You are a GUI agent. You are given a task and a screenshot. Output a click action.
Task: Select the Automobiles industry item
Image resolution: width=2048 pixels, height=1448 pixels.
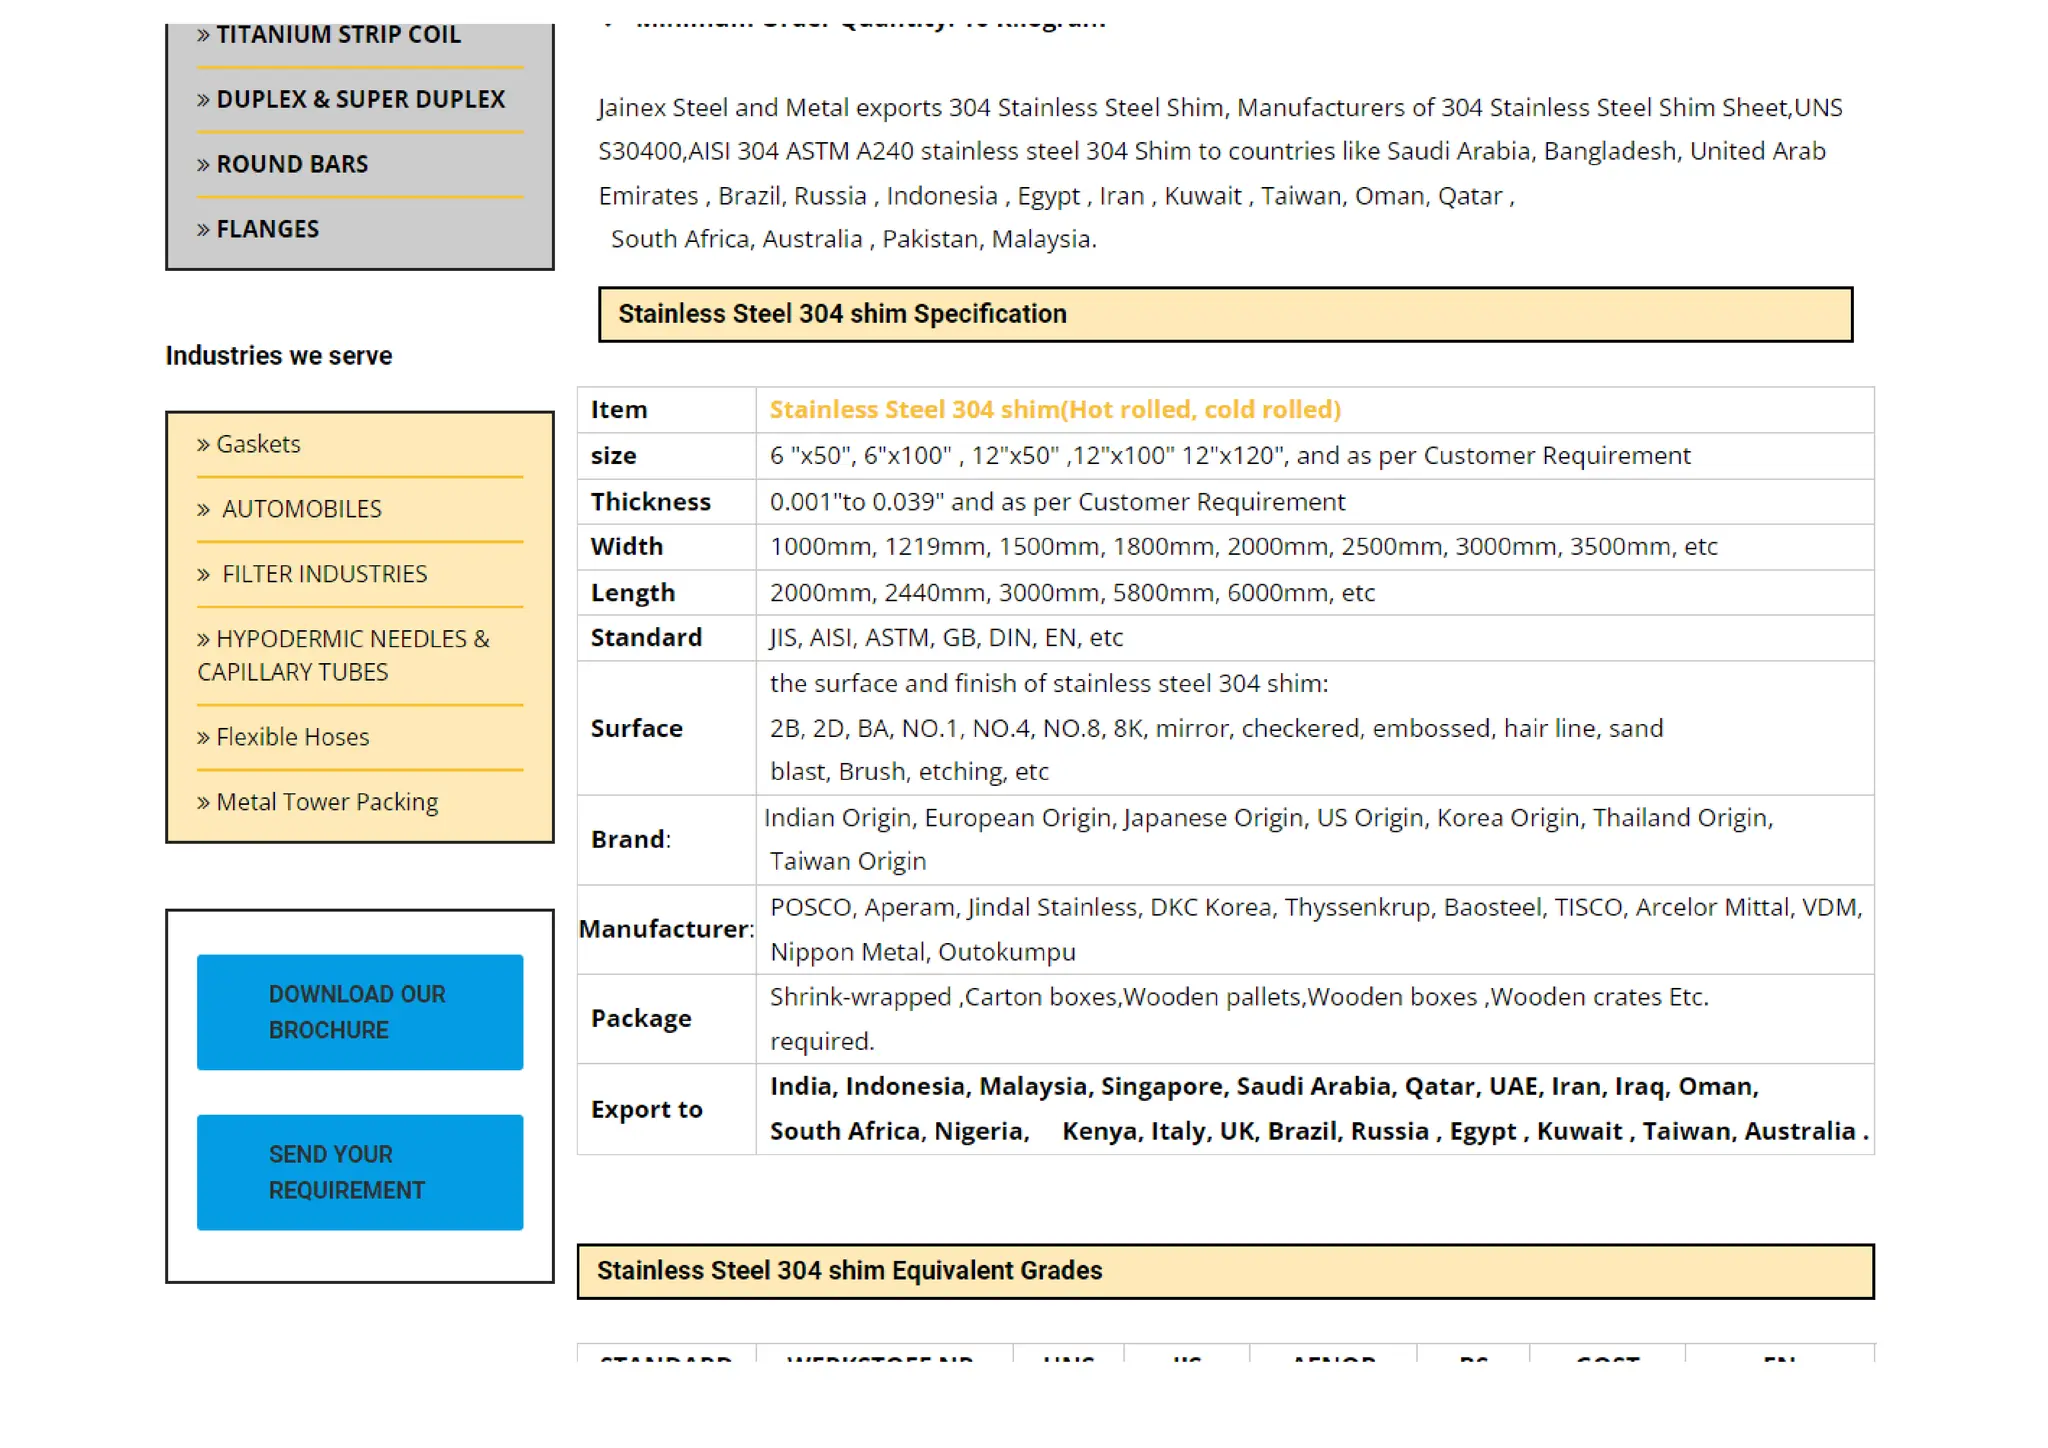click(301, 509)
